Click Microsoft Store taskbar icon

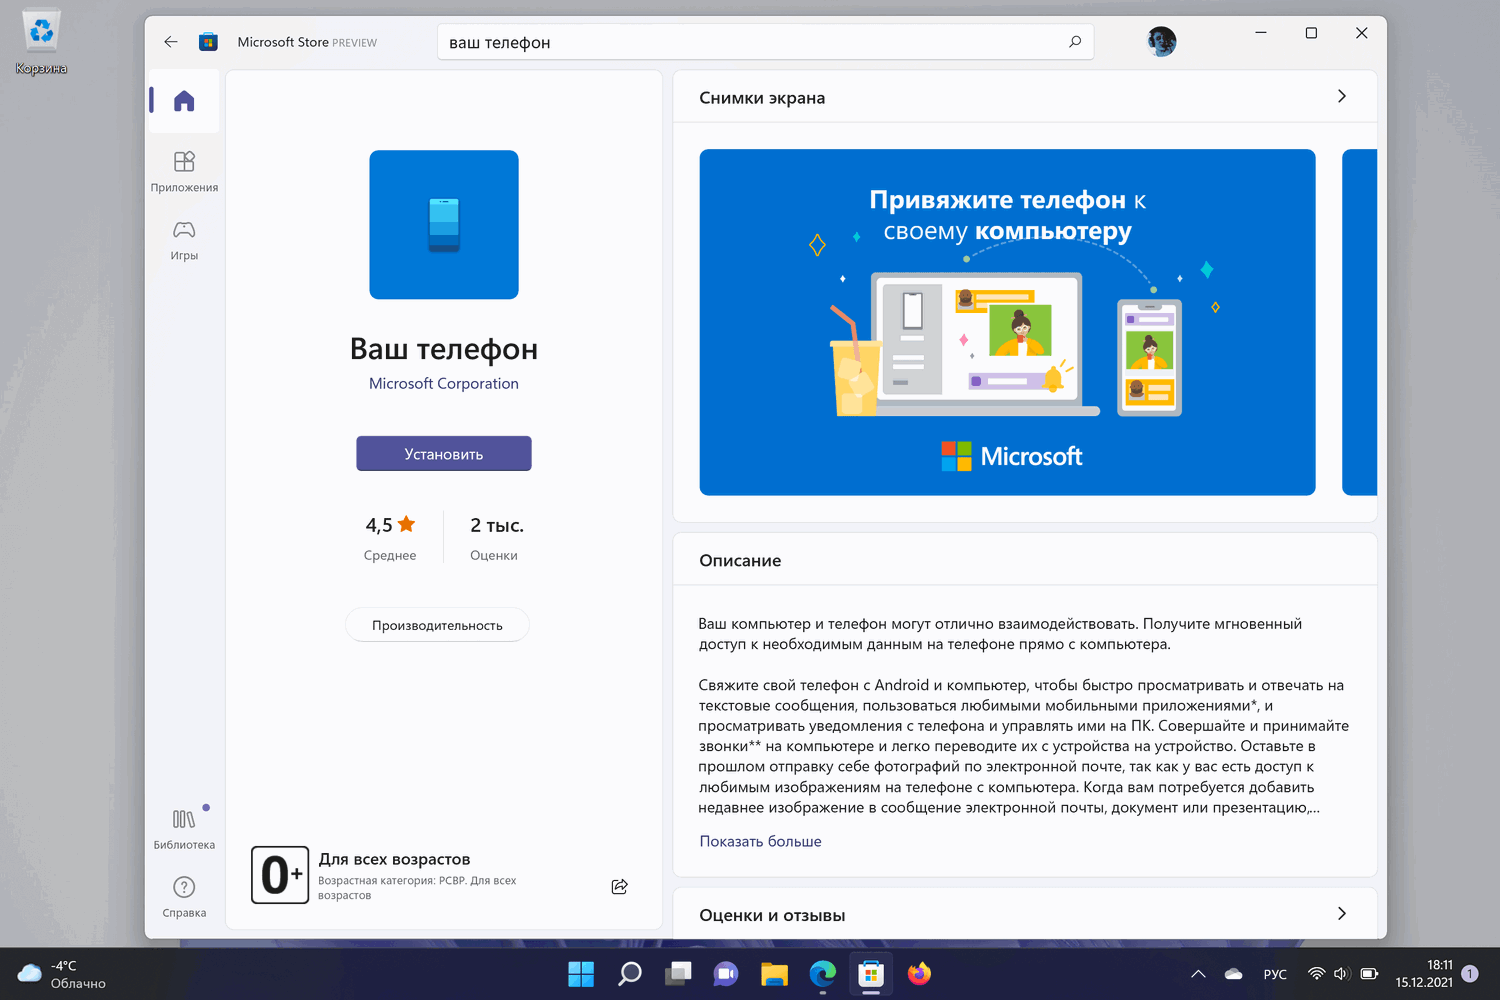point(871,974)
